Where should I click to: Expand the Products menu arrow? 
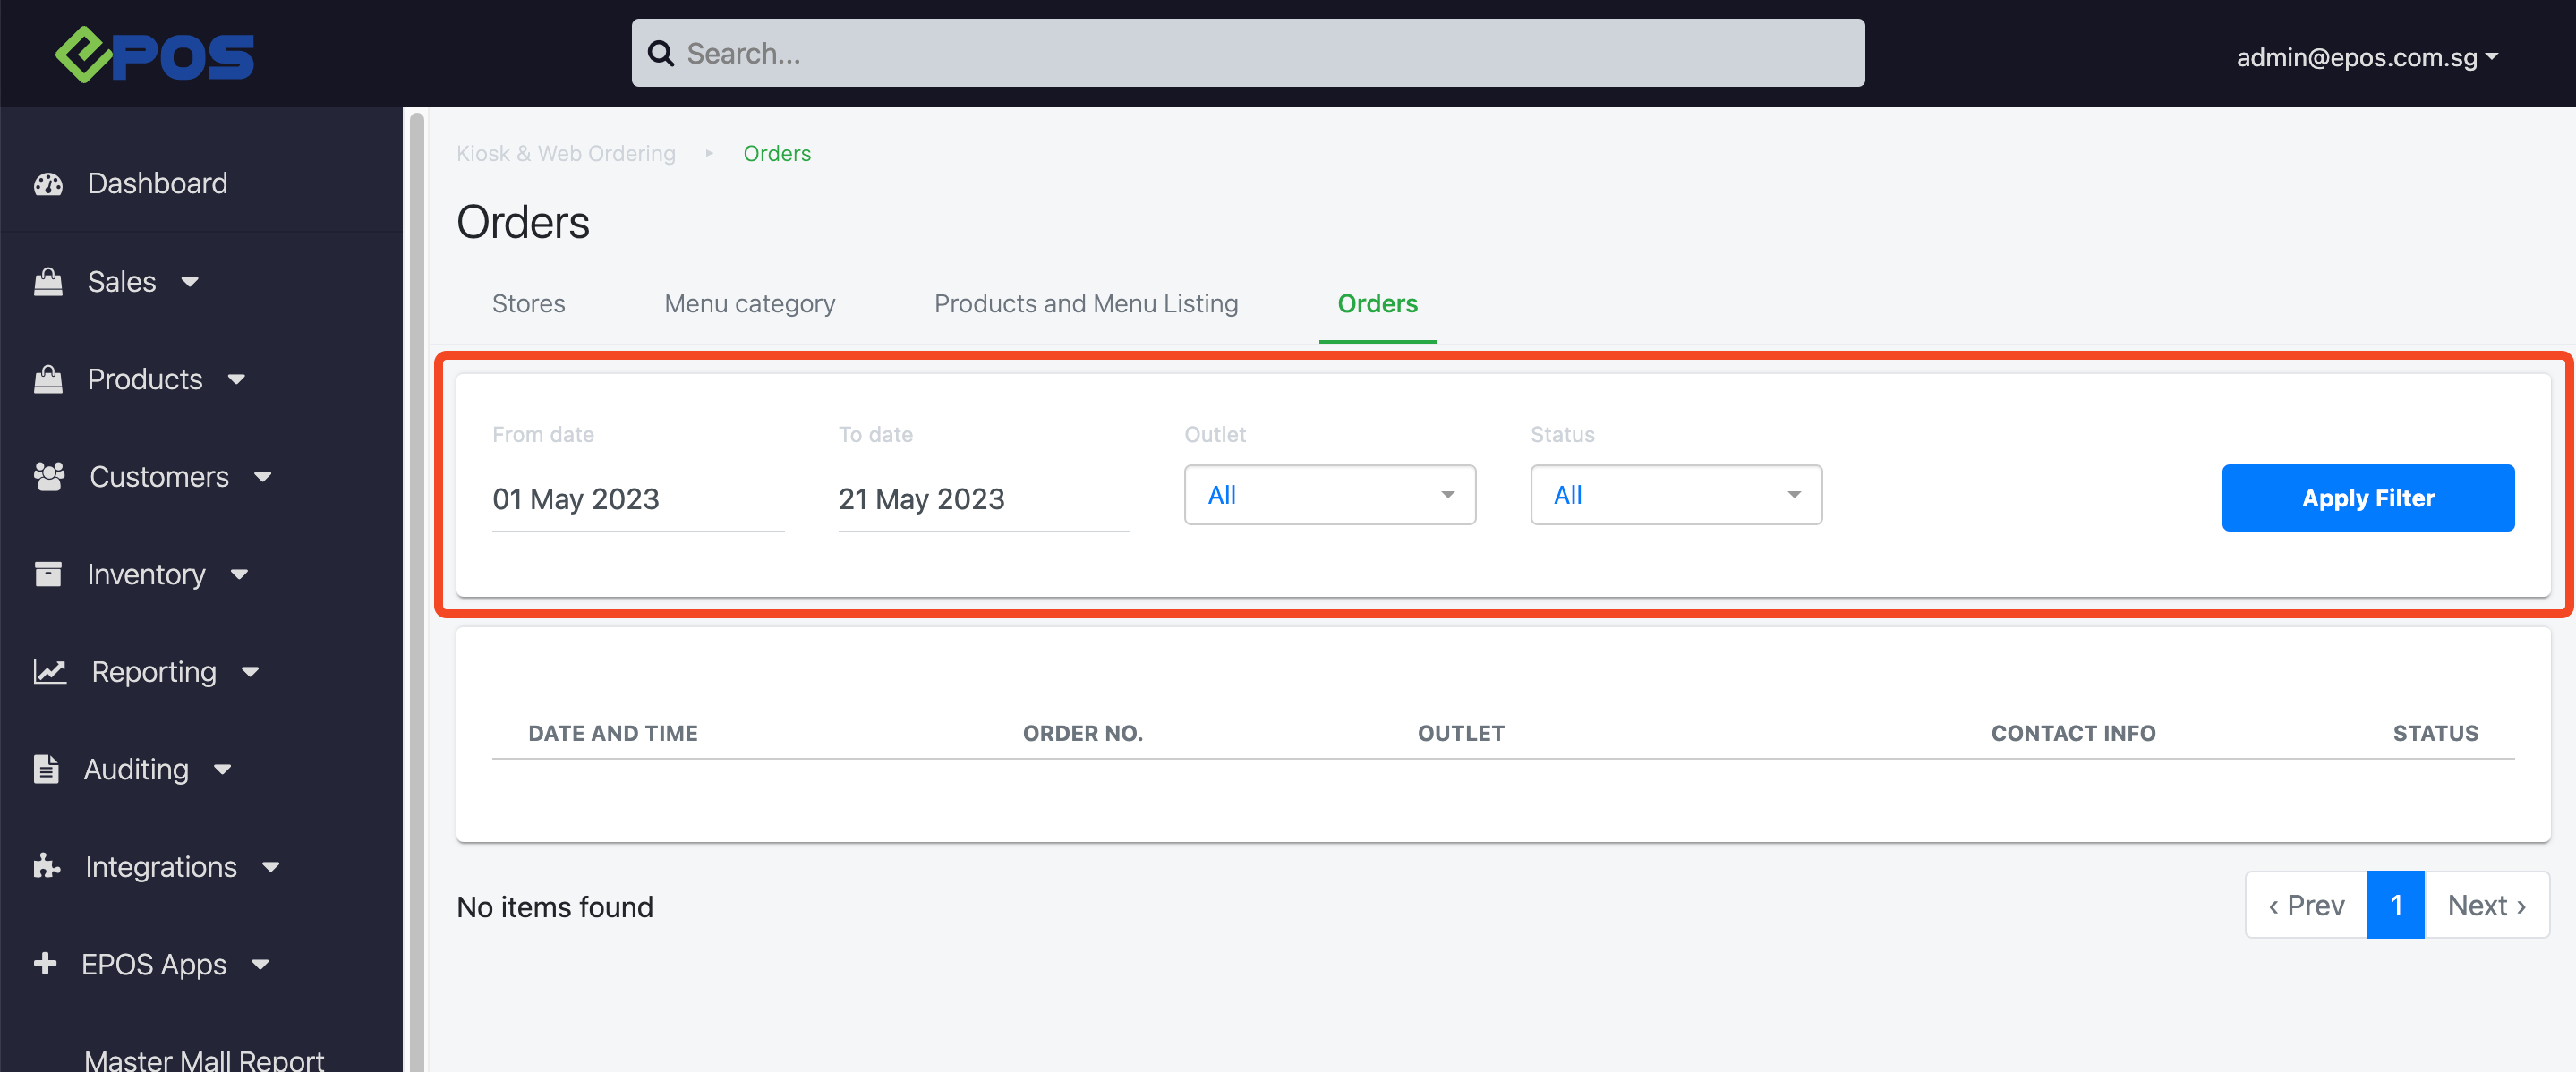237,381
